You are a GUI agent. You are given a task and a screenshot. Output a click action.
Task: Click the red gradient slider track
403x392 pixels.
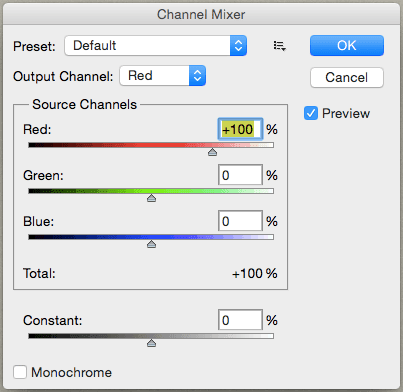[x=151, y=145]
